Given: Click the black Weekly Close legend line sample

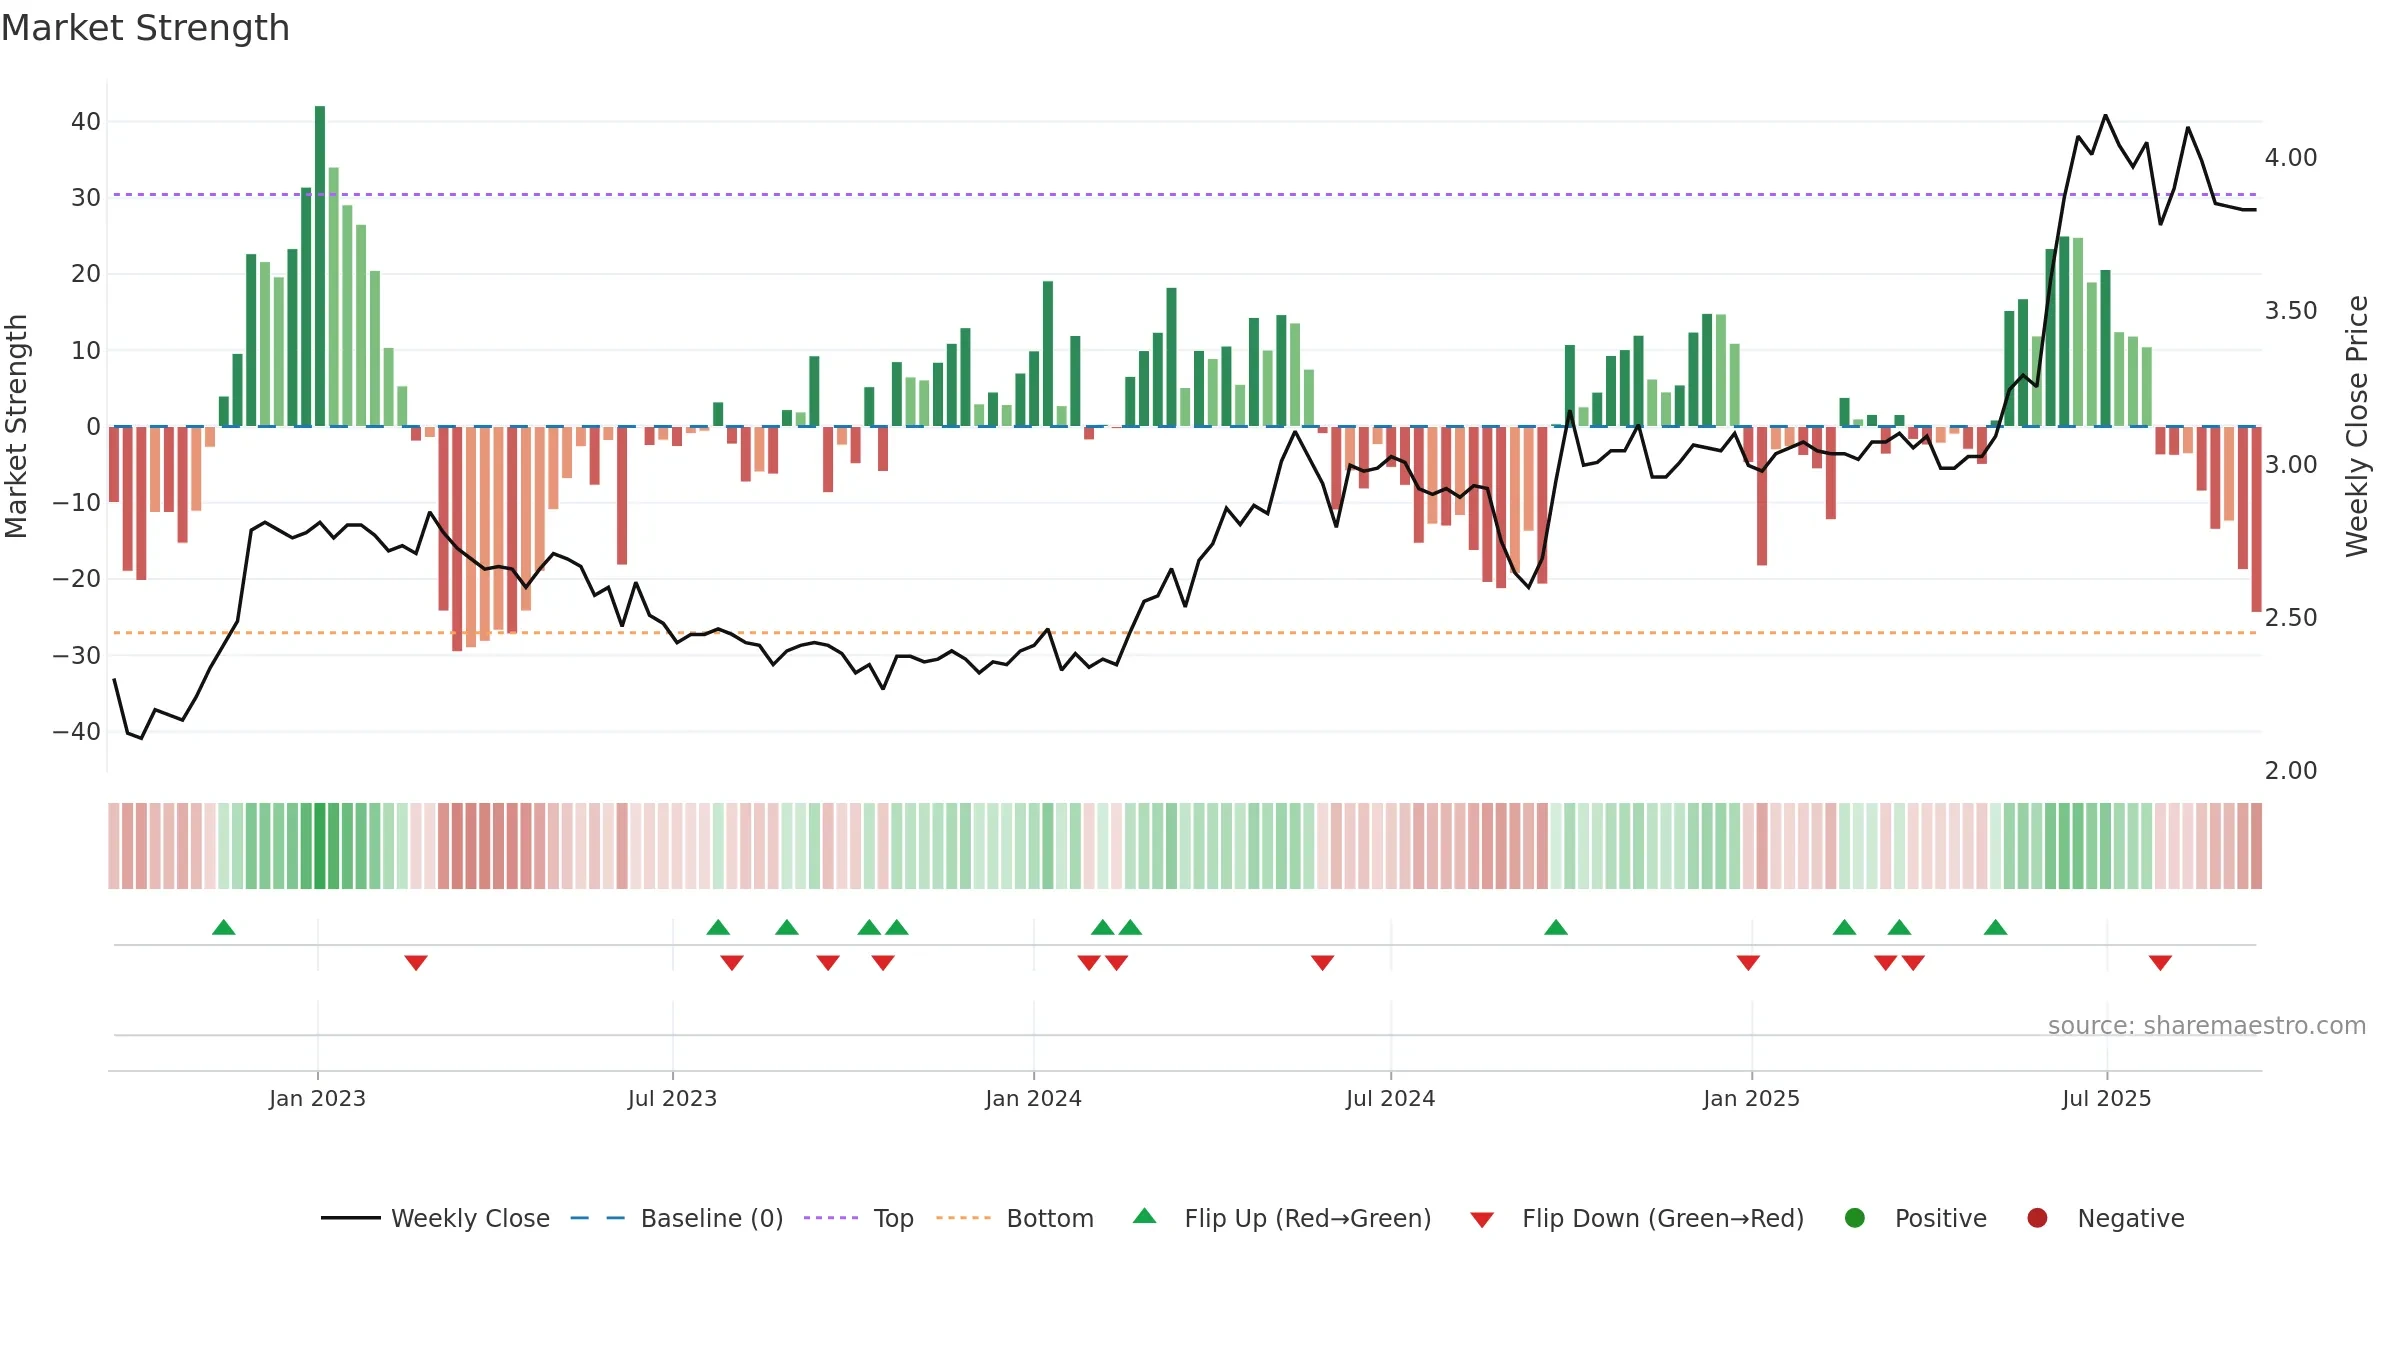Looking at the screenshot, I should (351, 1218).
